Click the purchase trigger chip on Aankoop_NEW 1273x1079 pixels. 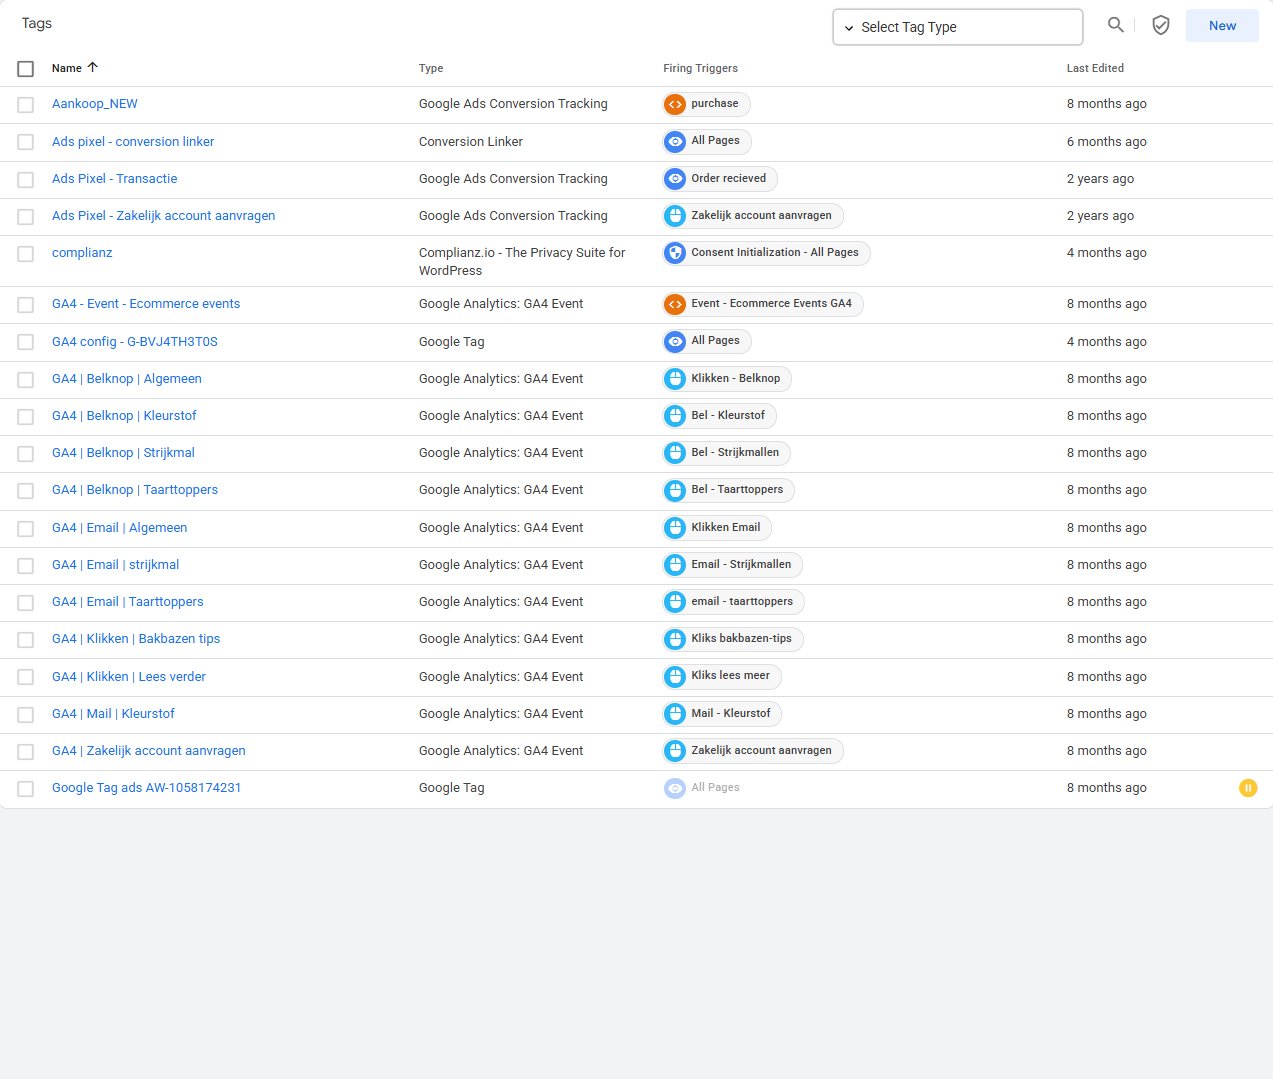coord(705,103)
